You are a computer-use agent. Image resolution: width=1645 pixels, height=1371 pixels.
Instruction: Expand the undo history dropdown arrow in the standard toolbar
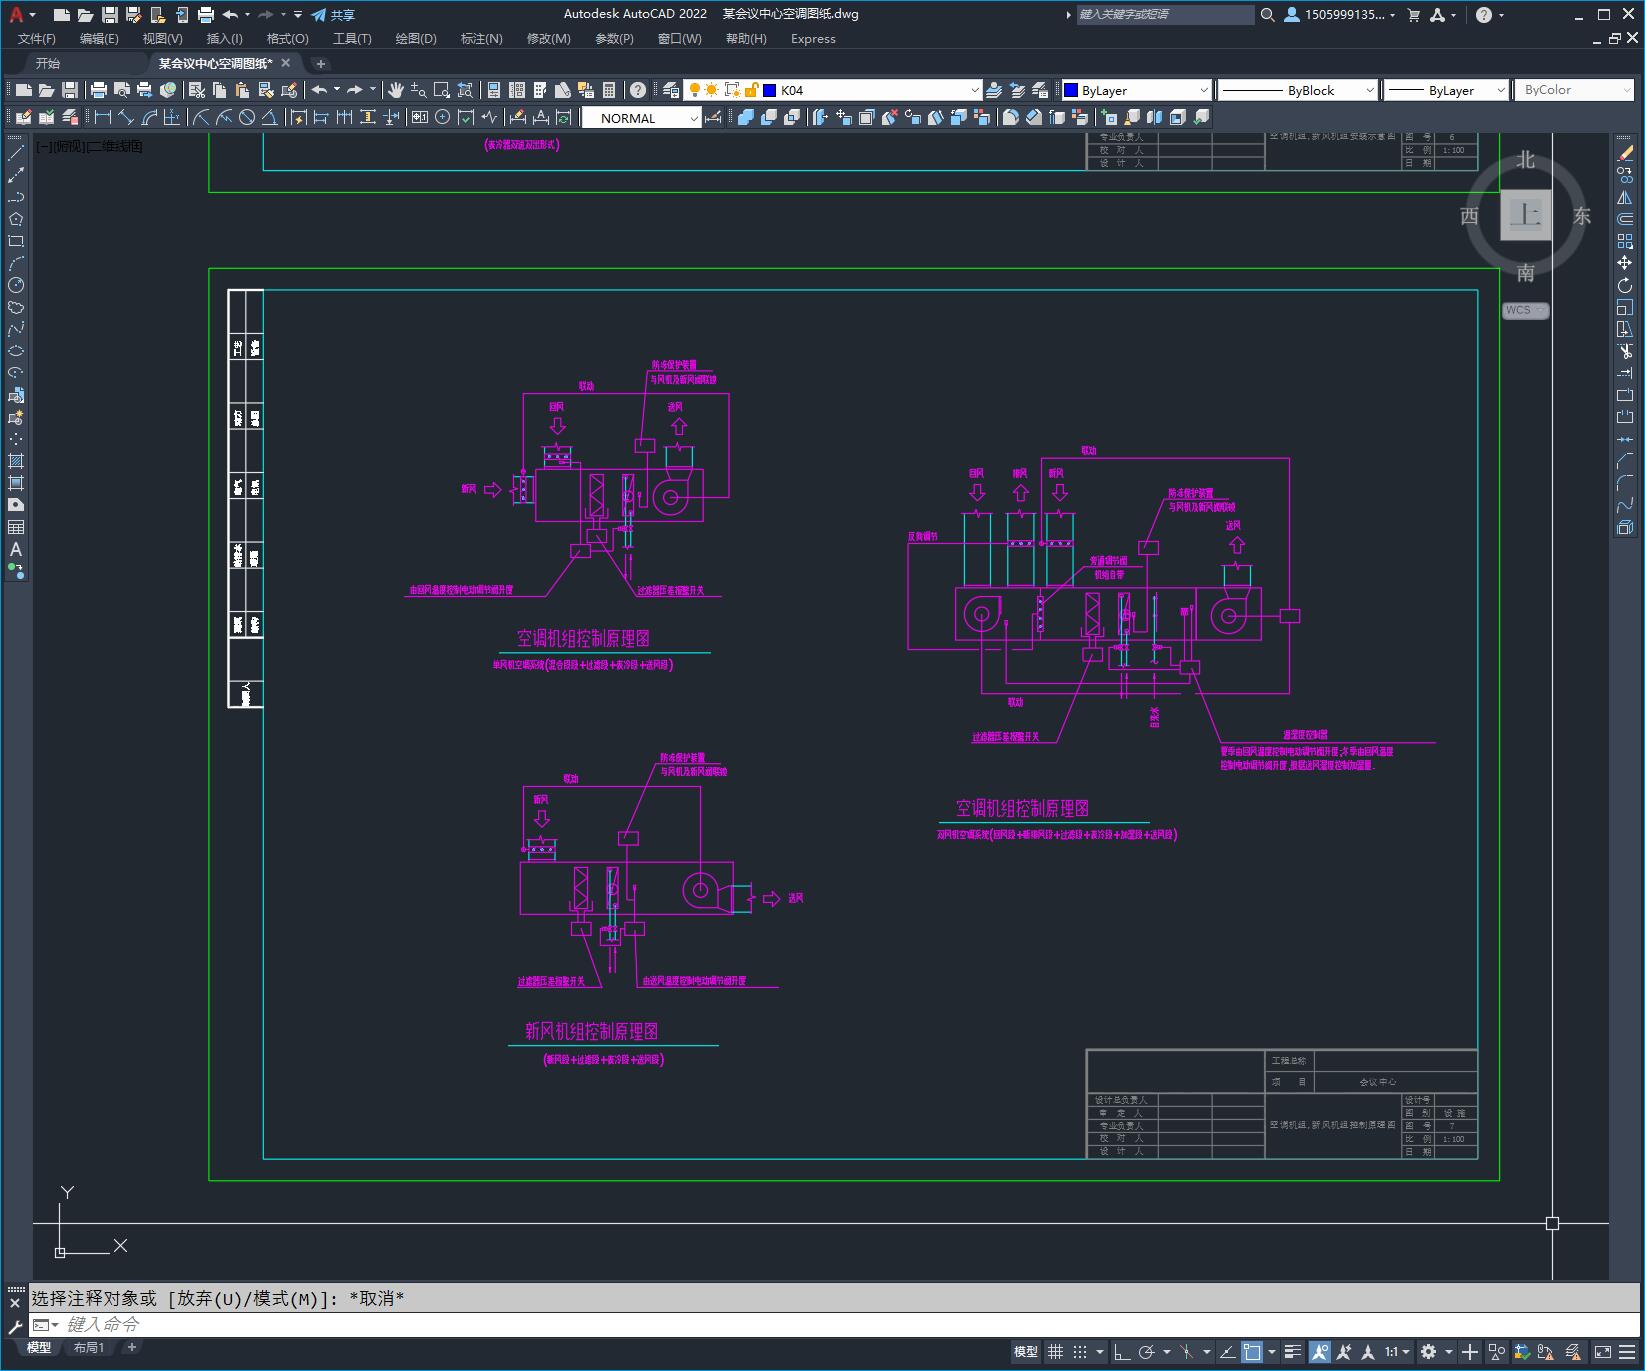pyautogui.click(x=337, y=90)
